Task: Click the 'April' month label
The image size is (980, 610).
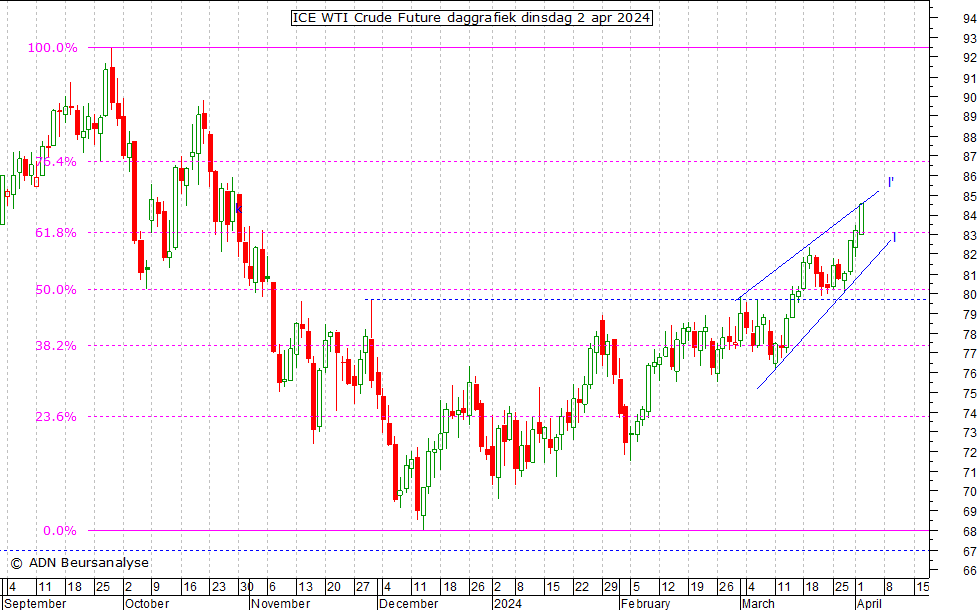Action: [869, 604]
